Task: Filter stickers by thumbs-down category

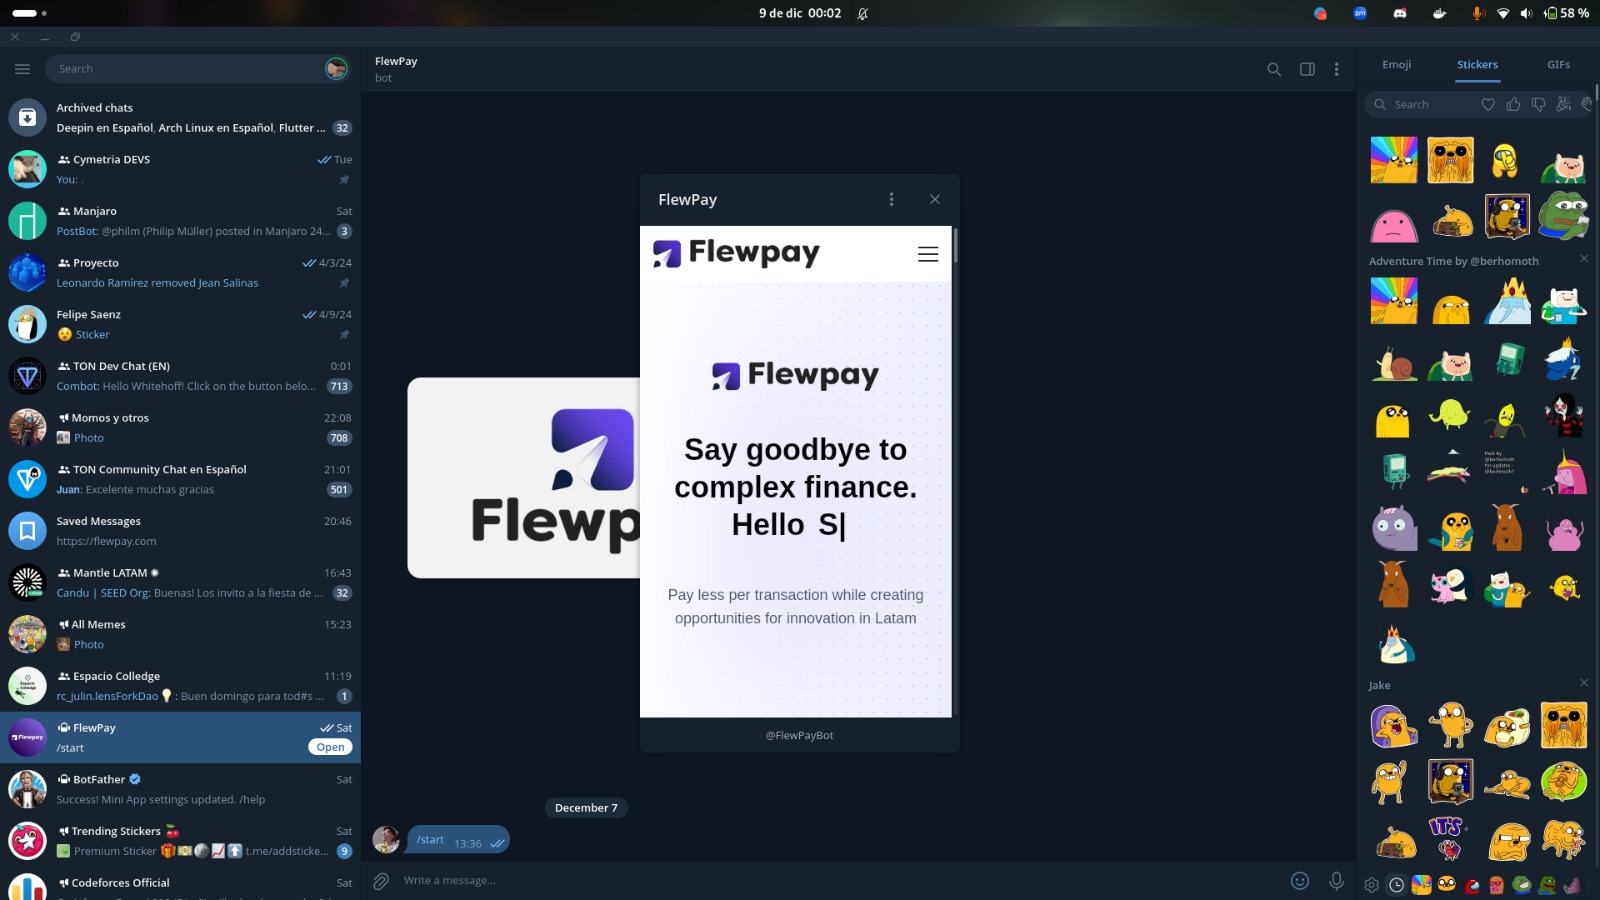Action: click(1538, 104)
